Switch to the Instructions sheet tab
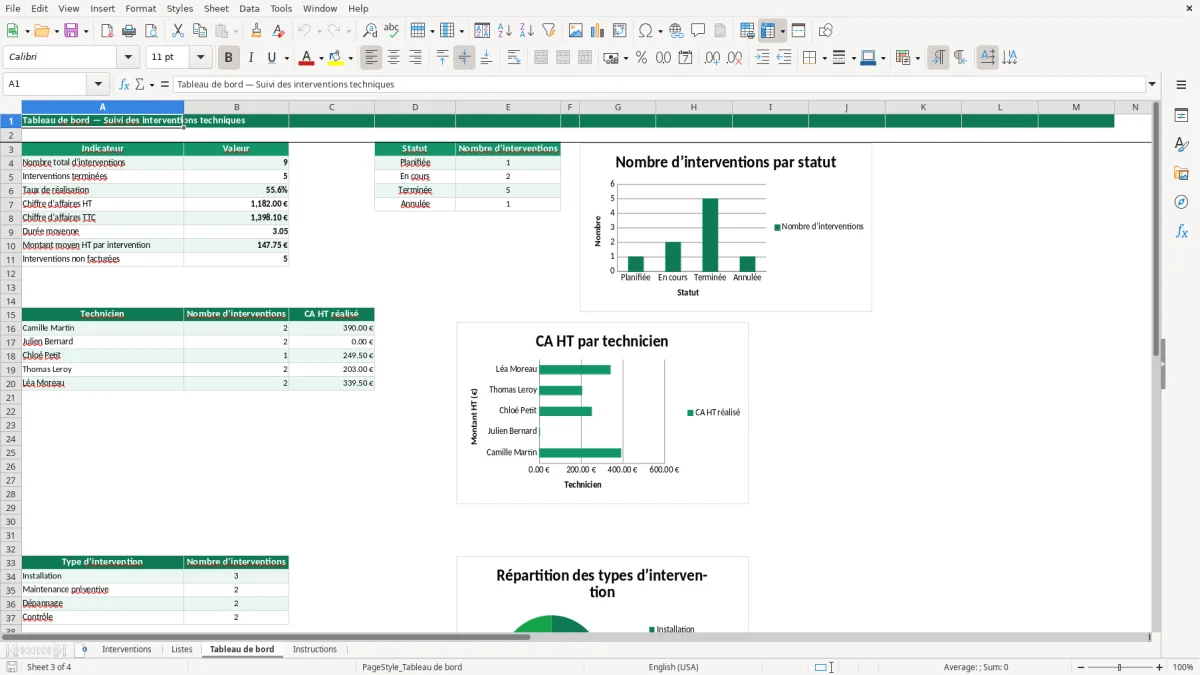This screenshot has width=1200, height=675. [x=314, y=649]
